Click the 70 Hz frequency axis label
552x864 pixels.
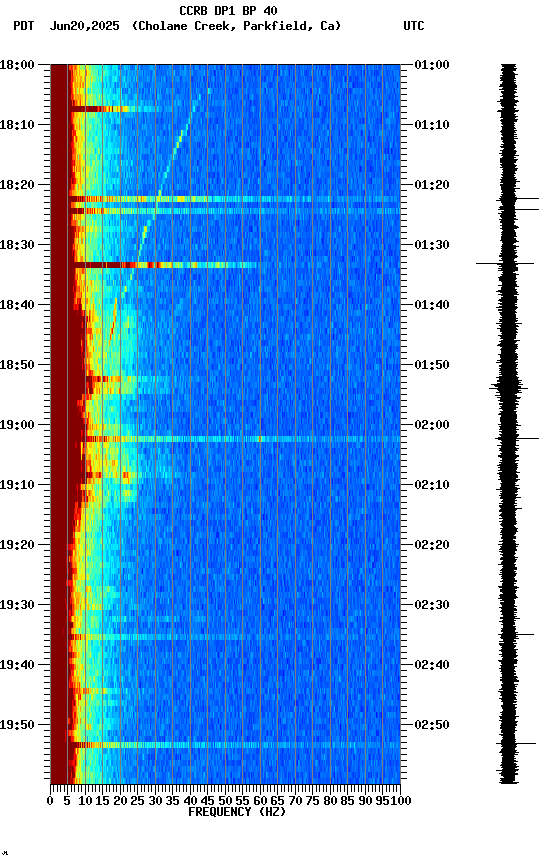tap(295, 801)
